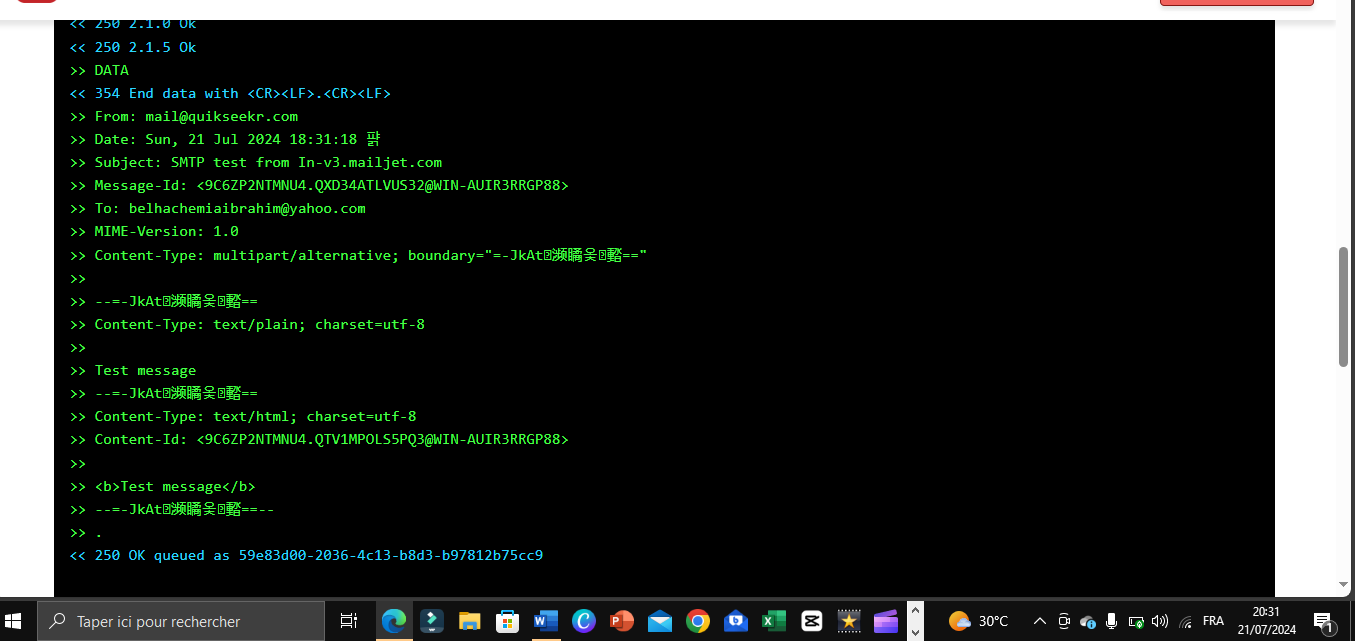Click the 'Content-Type: text/plain' line

(x=247, y=324)
